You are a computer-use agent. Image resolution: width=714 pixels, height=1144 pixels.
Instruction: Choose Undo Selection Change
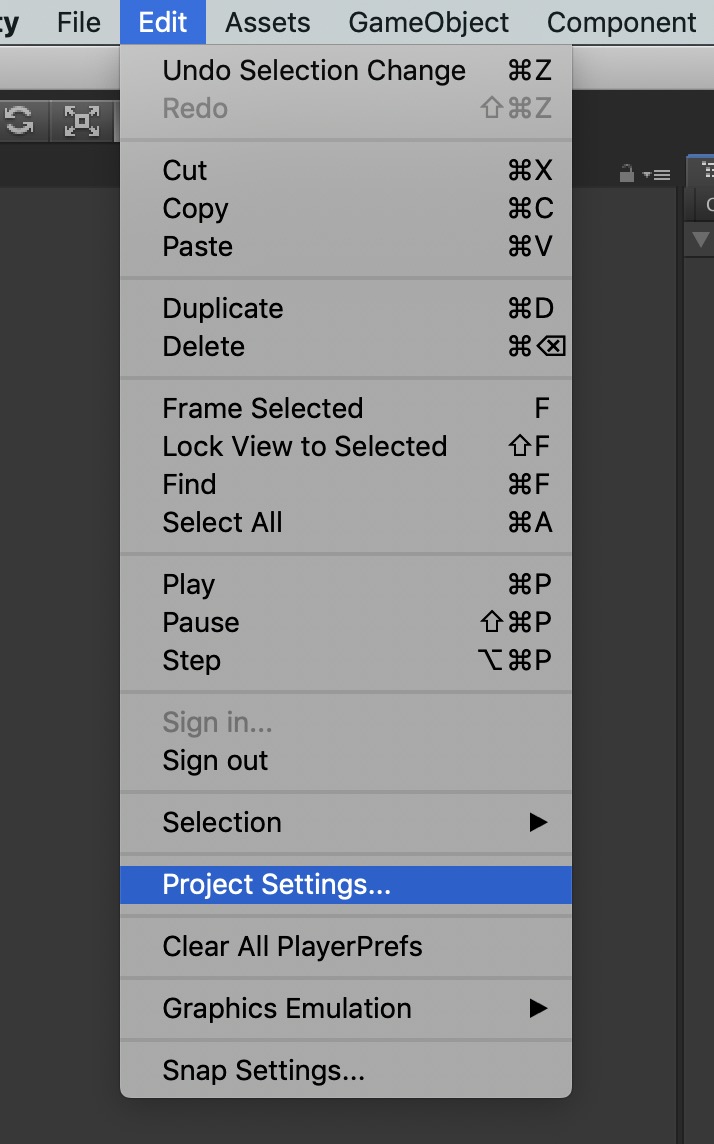click(x=314, y=70)
